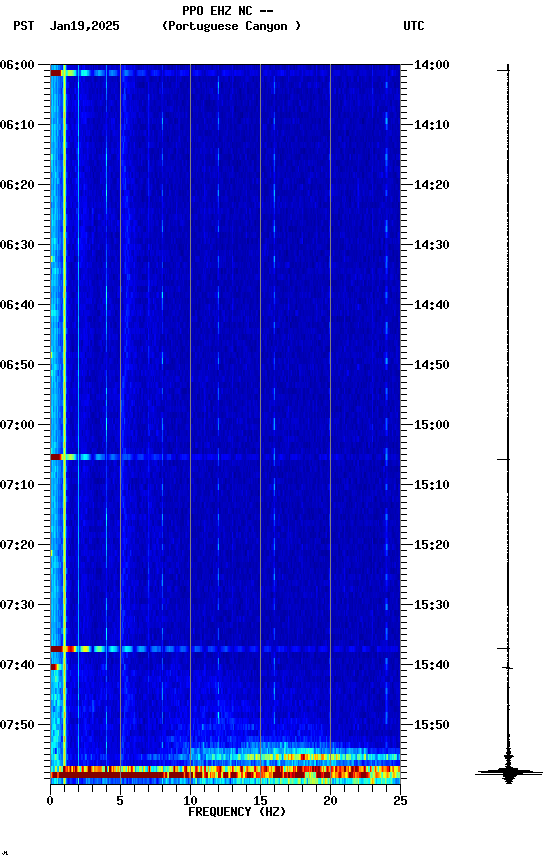
Task: Click the '06:40' PST time label
Action: click(17, 305)
